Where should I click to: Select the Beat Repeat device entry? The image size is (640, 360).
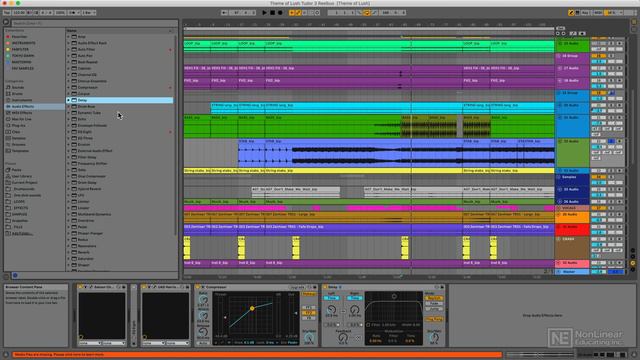tap(87, 62)
